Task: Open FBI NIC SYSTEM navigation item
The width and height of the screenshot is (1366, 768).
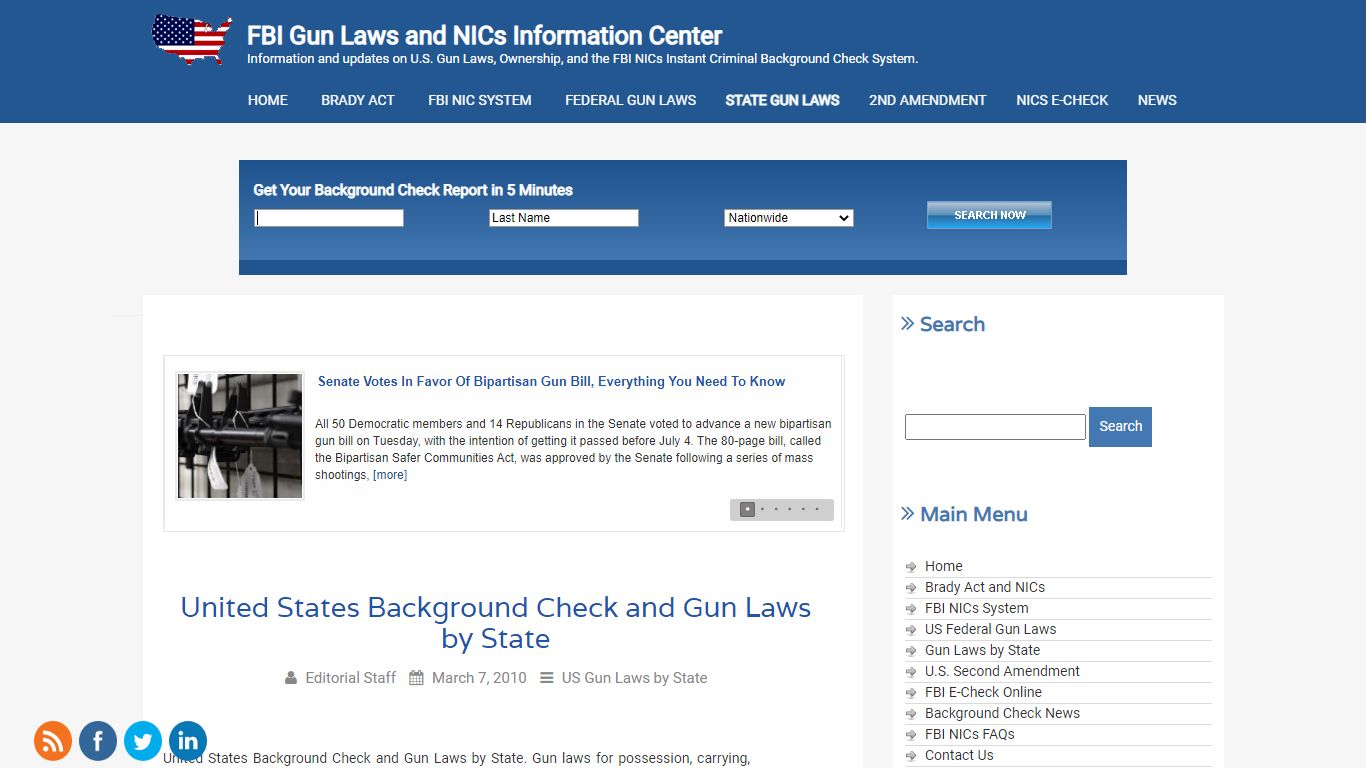Action: click(x=480, y=100)
